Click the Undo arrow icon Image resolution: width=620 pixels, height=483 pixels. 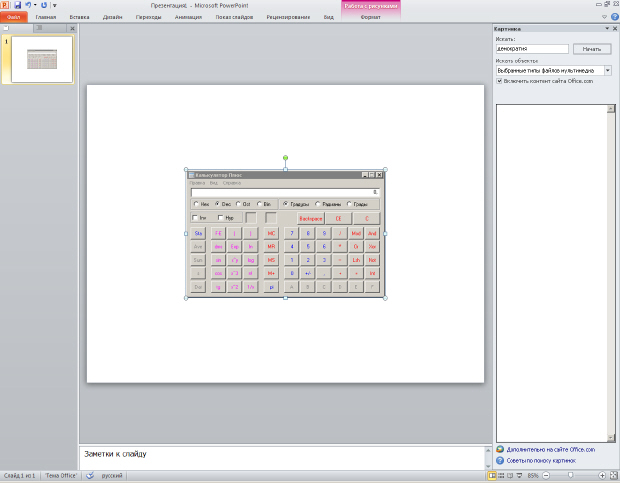point(29,5)
